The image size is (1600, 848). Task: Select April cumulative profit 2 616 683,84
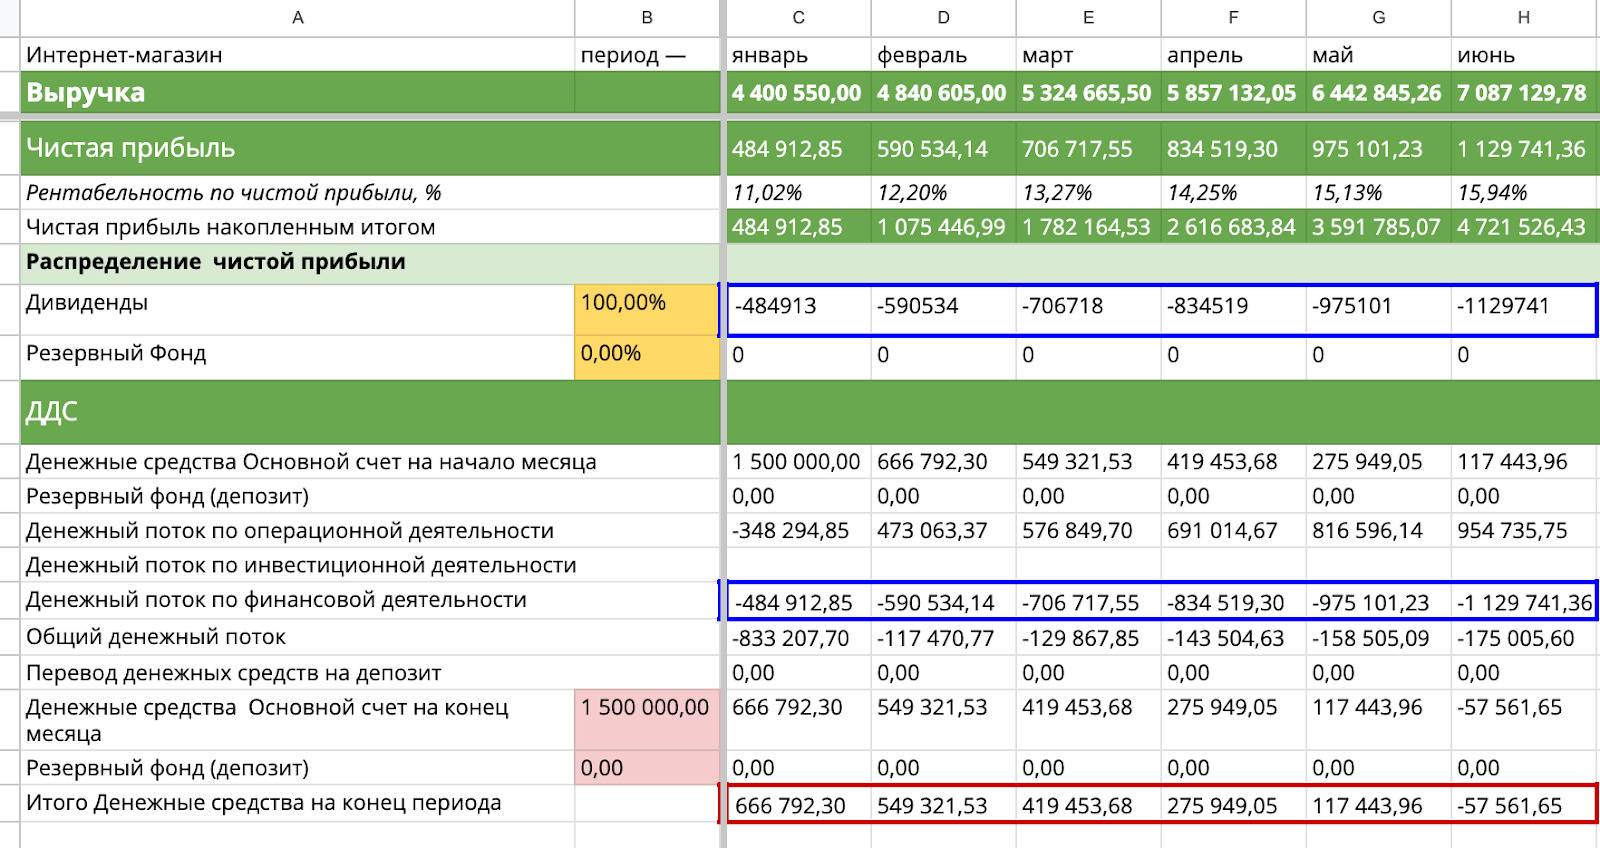click(x=1232, y=227)
